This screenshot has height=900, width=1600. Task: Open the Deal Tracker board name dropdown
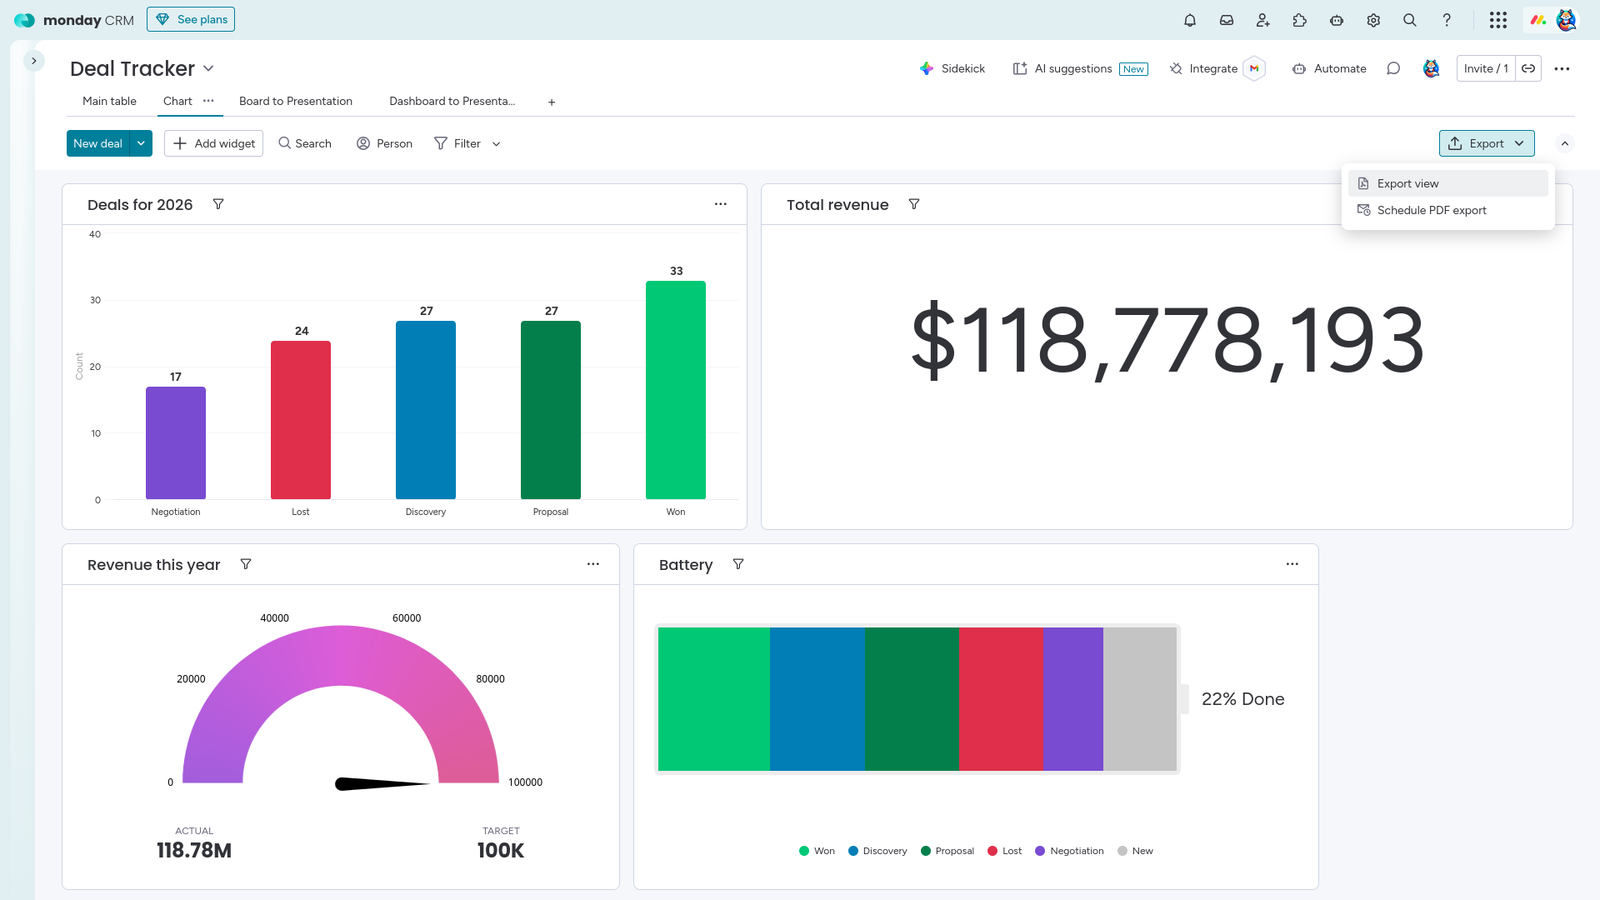point(208,68)
